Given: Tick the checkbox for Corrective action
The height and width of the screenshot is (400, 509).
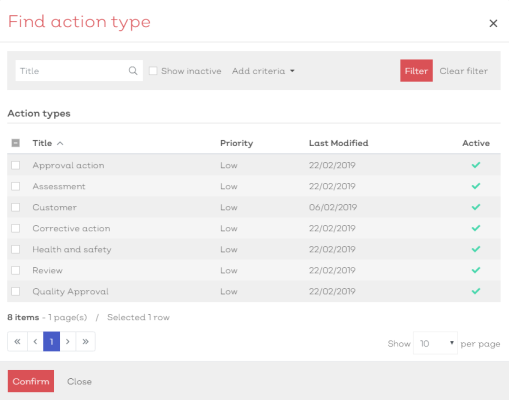Looking at the screenshot, I should (16, 228).
